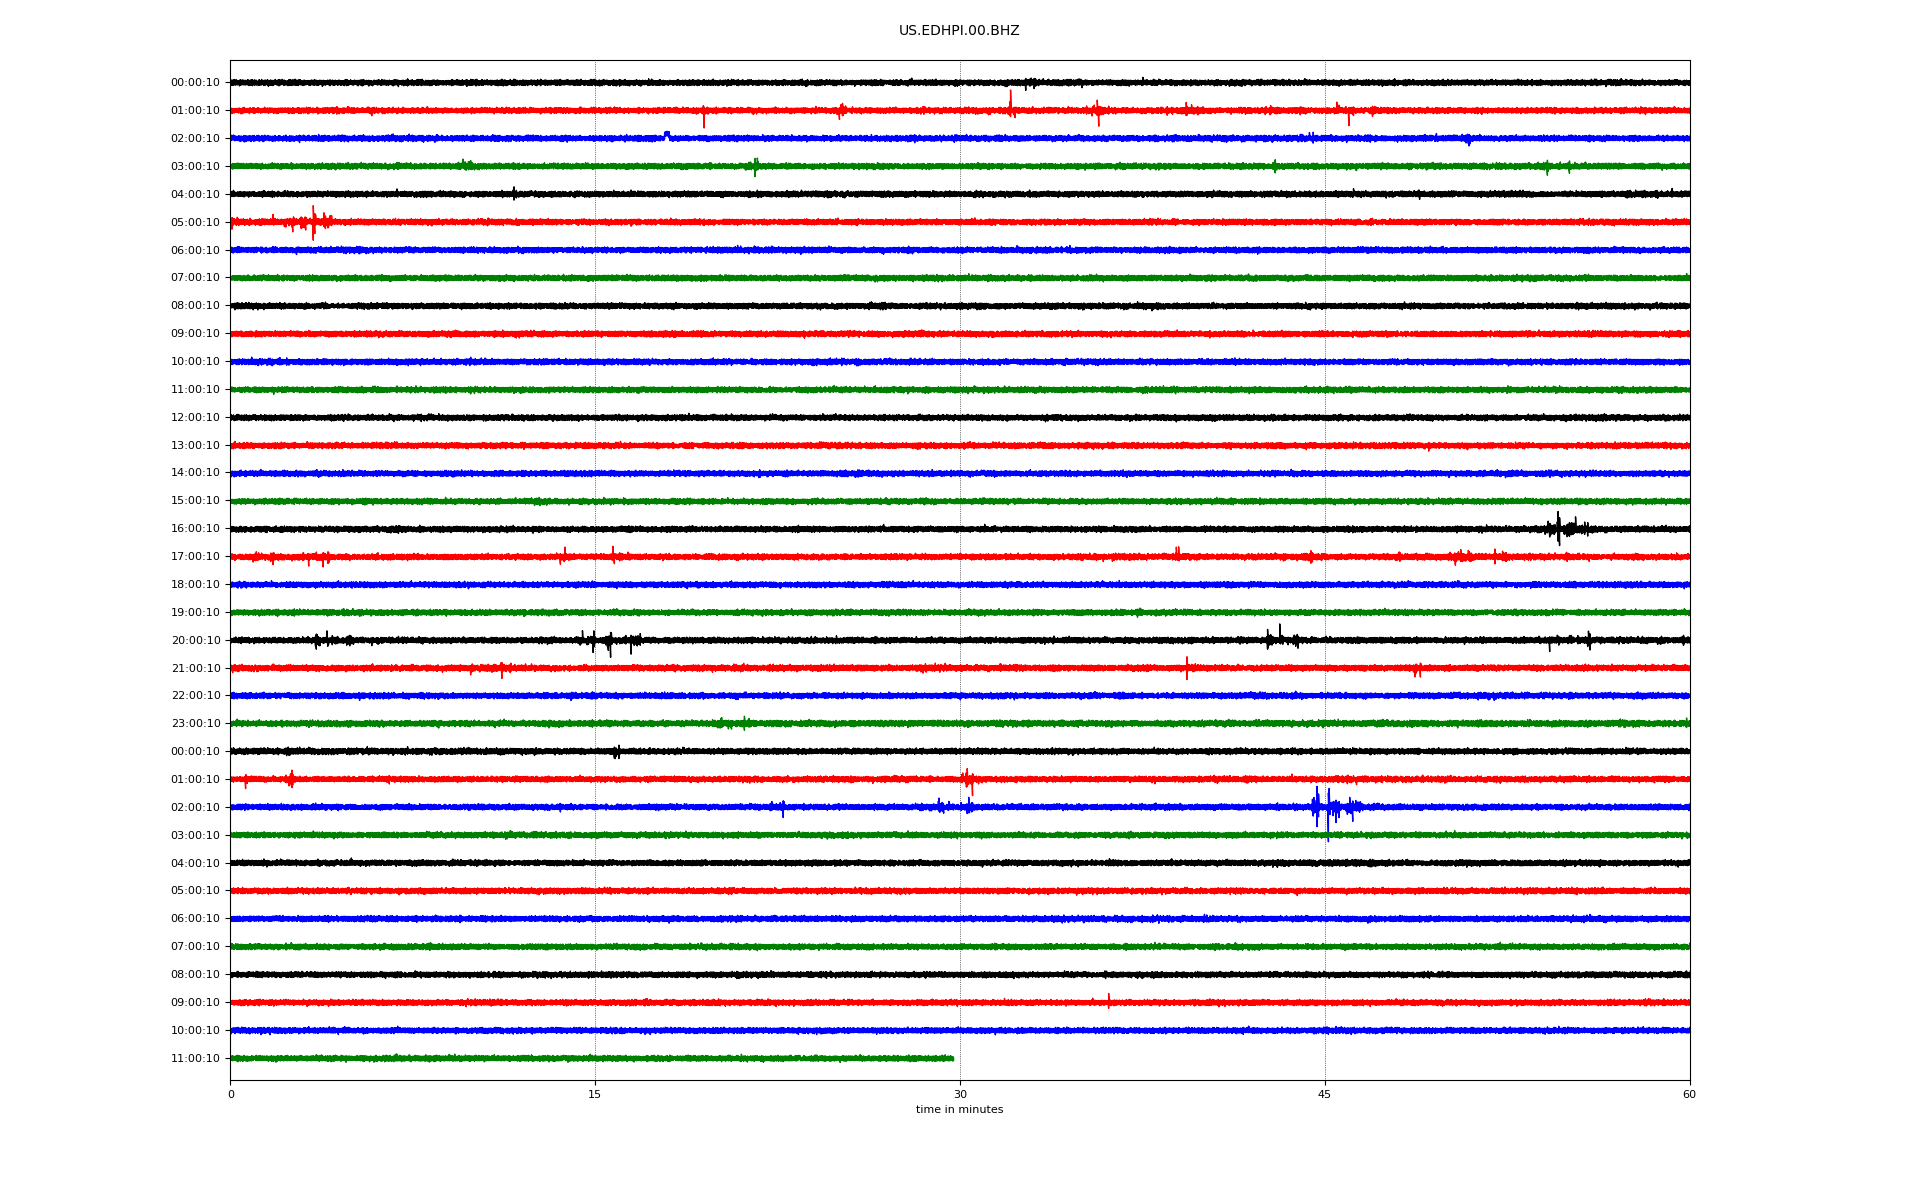Viewport: 1920px width, 1200px height.
Task: Click the 30 tick label on x-axis
Action: 960,1094
